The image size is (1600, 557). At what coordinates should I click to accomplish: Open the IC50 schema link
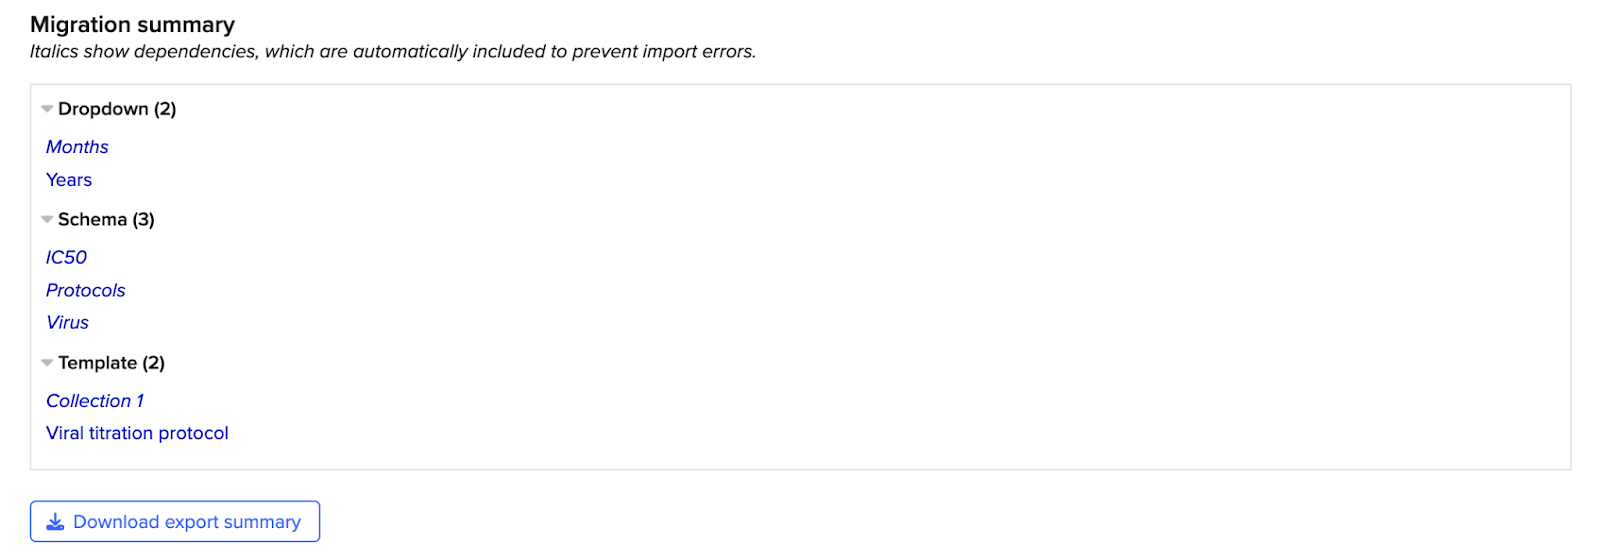(x=66, y=257)
